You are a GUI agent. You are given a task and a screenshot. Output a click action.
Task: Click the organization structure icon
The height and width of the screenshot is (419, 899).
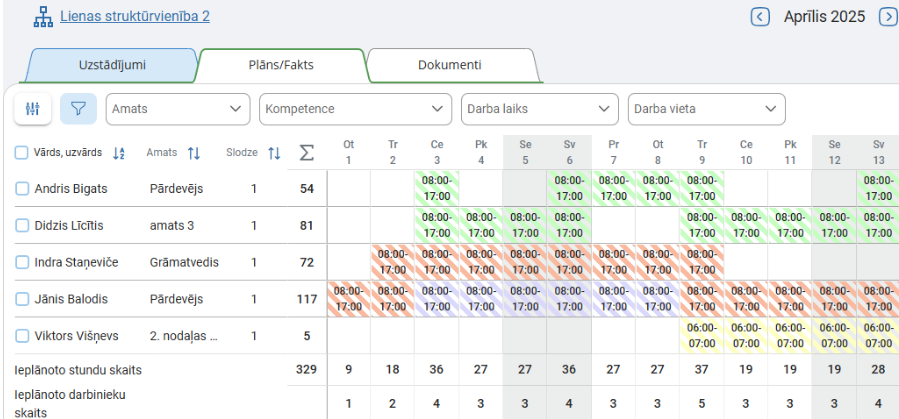pos(43,17)
